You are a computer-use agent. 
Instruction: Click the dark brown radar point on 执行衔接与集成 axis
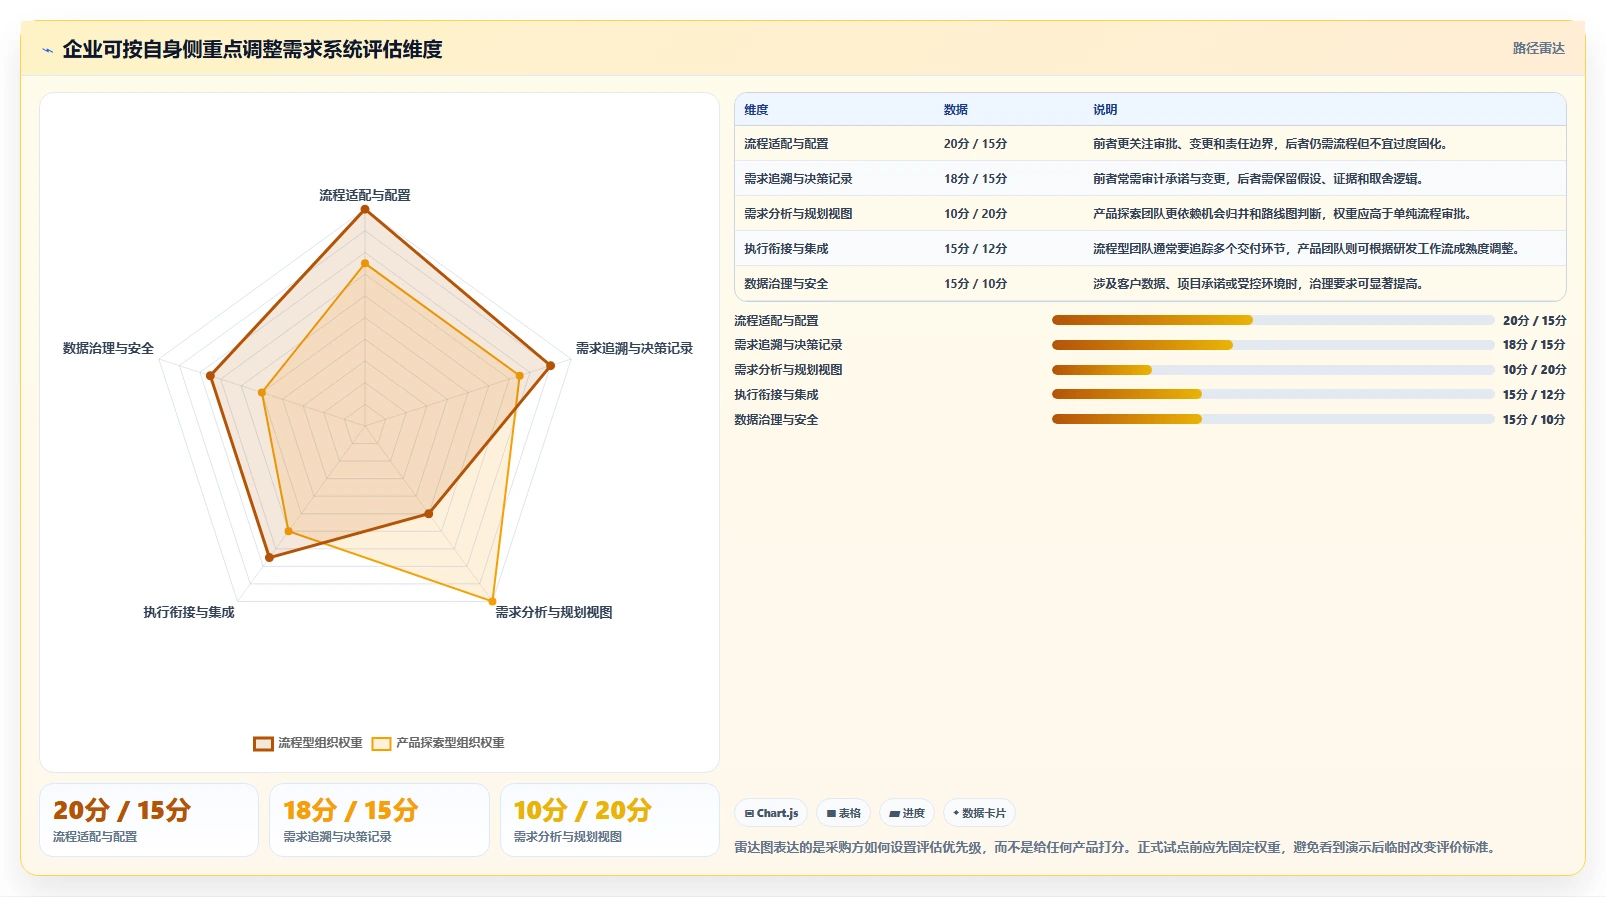tap(269, 558)
